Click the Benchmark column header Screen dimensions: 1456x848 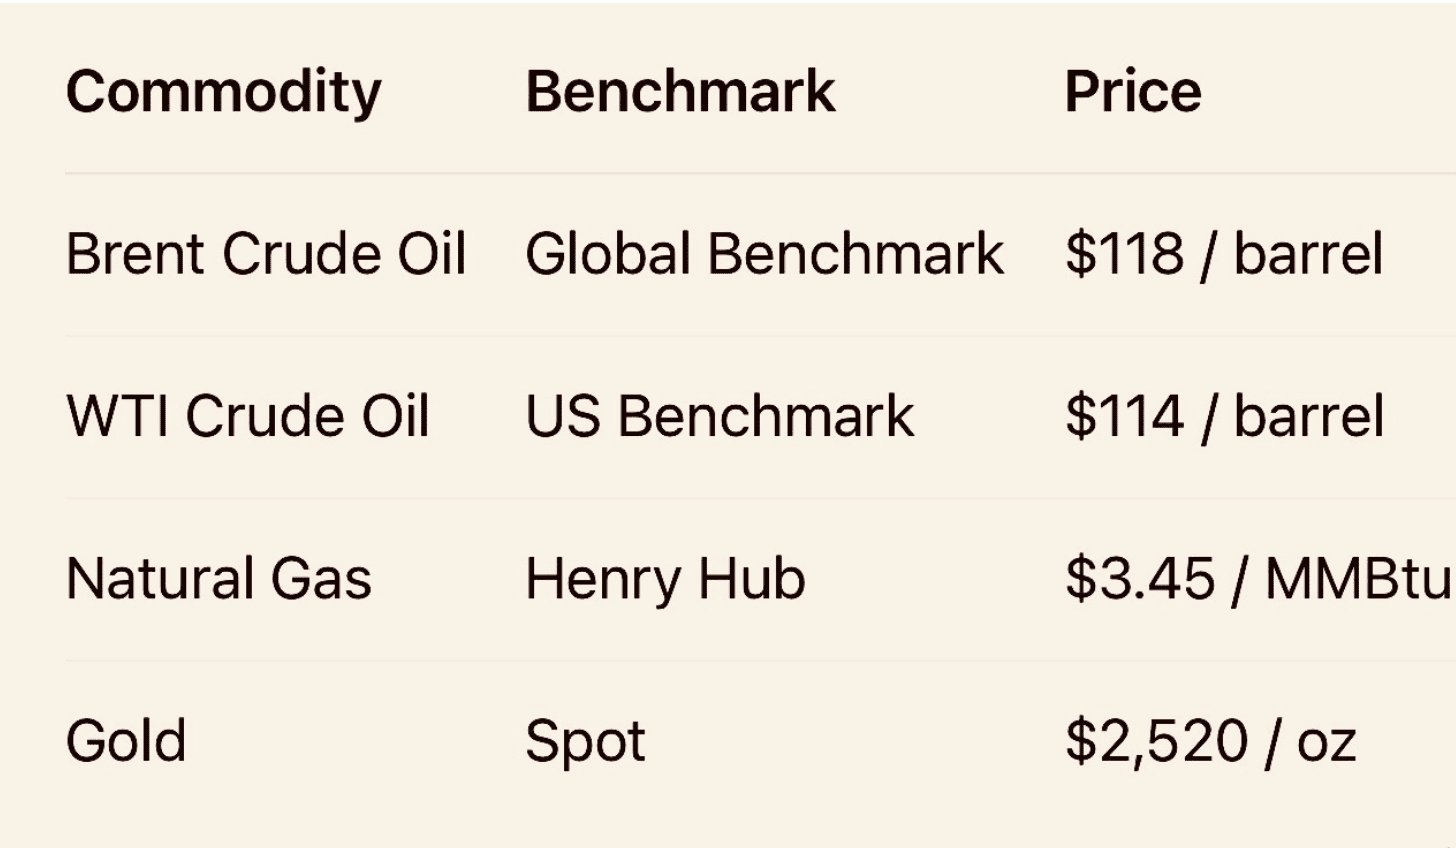(x=680, y=92)
